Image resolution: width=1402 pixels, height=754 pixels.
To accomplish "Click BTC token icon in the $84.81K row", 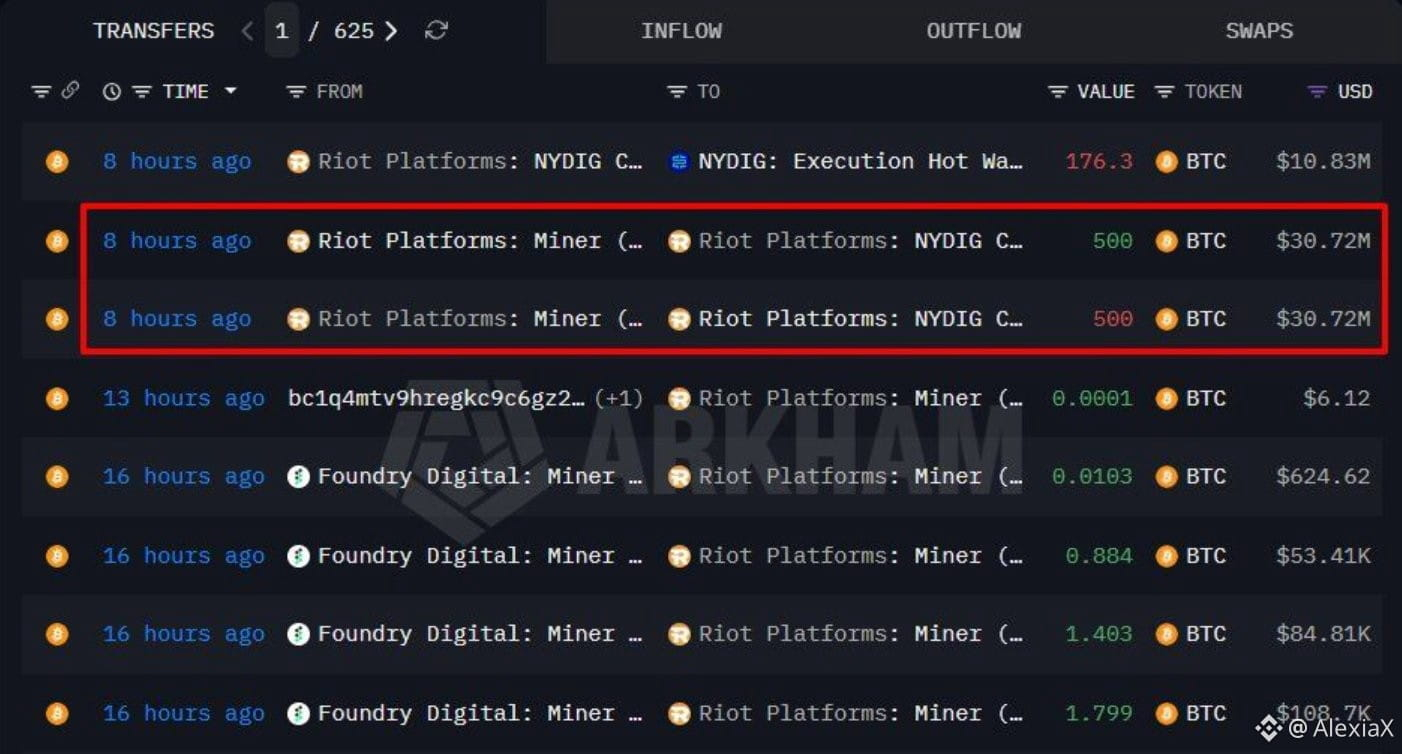I will point(1166,634).
